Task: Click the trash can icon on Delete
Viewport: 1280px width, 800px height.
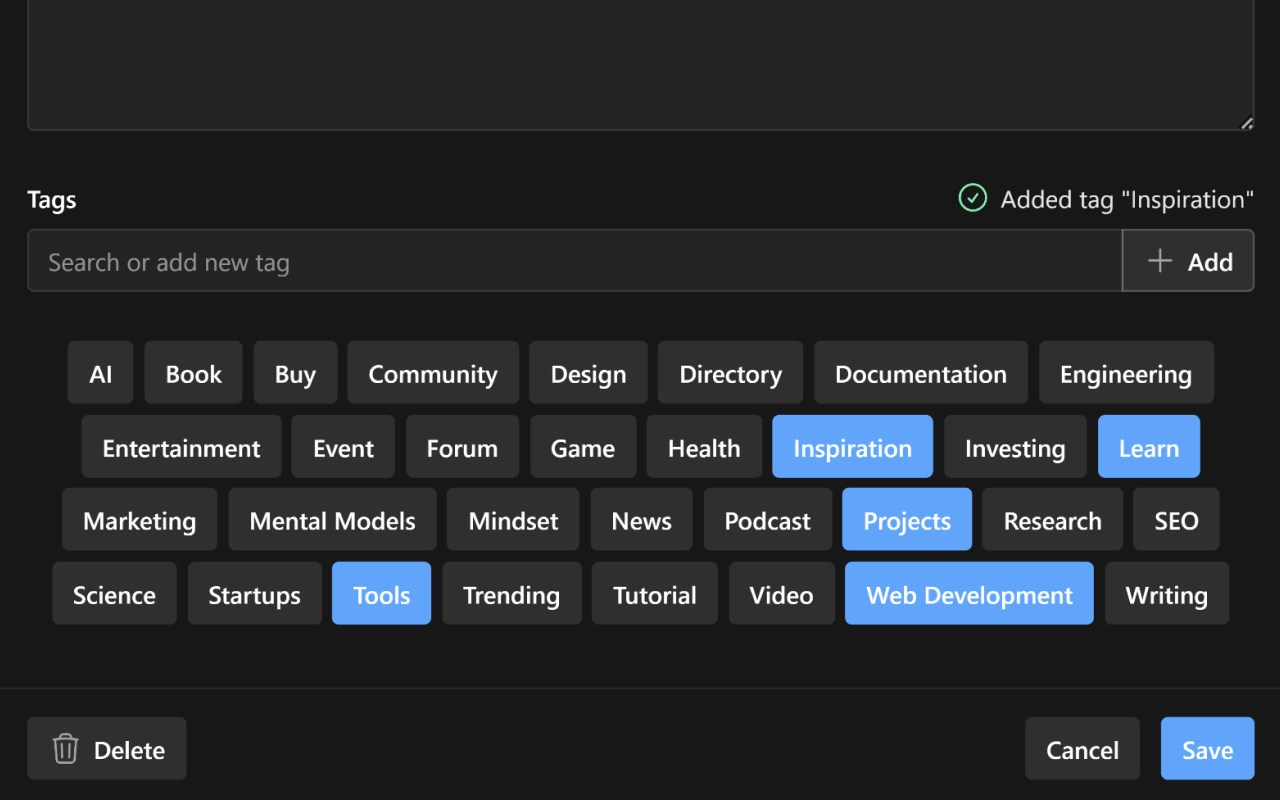Action: tap(65, 749)
